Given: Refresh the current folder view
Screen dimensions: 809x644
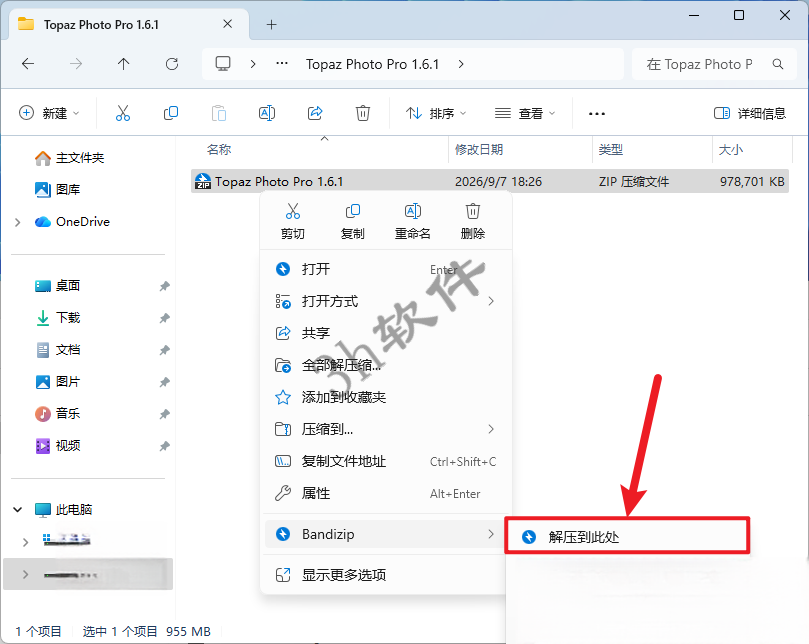Looking at the screenshot, I should pyautogui.click(x=172, y=64).
